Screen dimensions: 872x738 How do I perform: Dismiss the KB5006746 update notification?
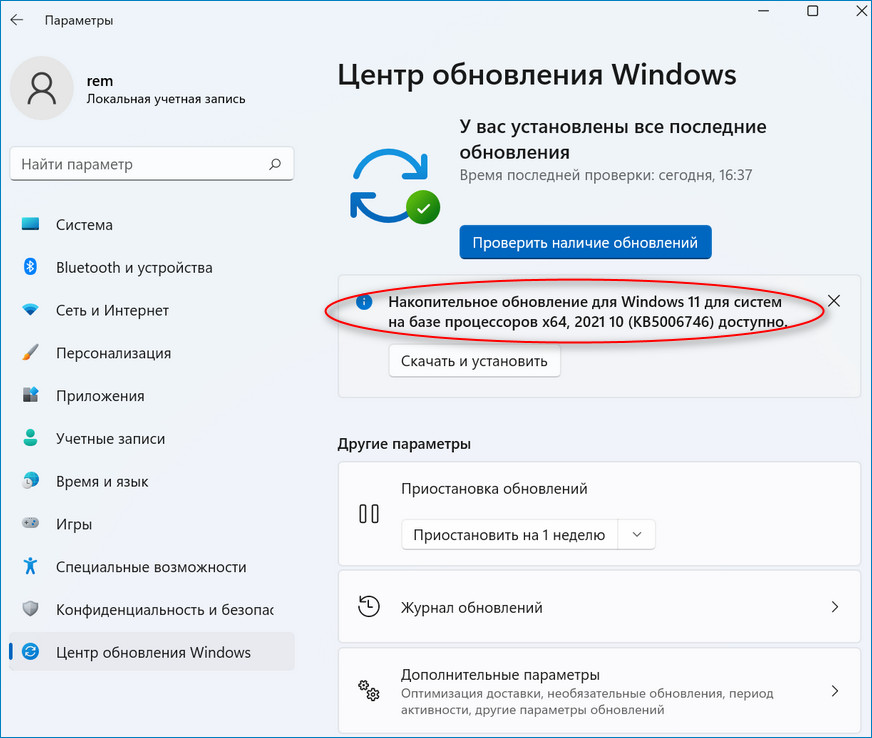click(x=835, y=301)
